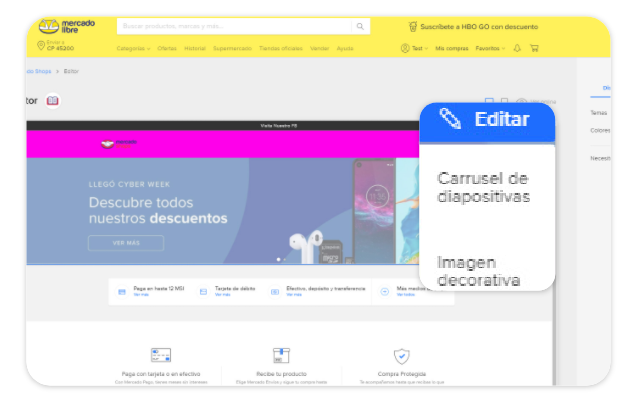Open the notifications bell
The width and height of the screenshot is (637, 402).
(x=517, y=48)
